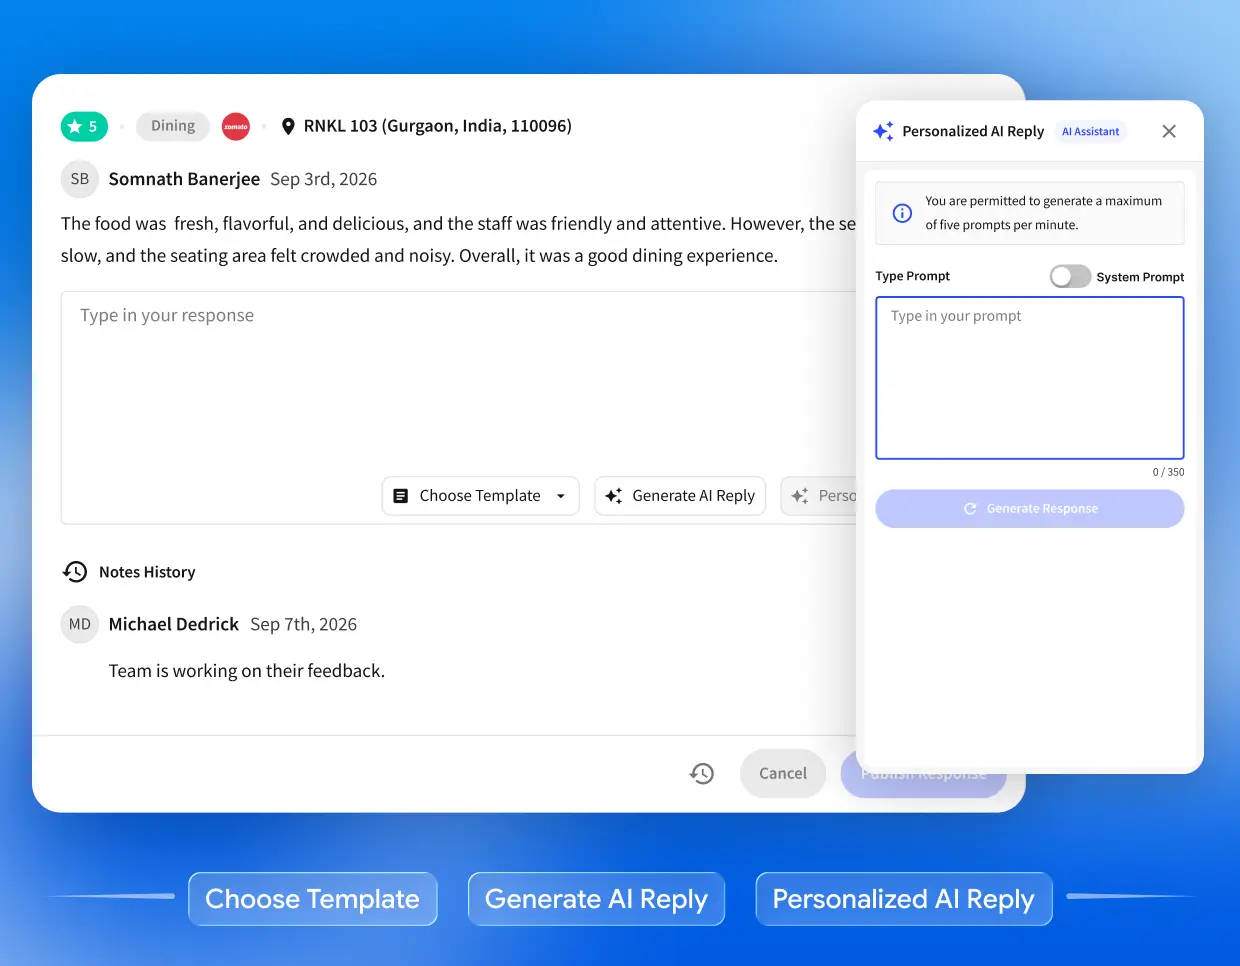Toggle the System Prompt switch
The height and width of the screenshot is (966, 1240).
(1070, 277)
